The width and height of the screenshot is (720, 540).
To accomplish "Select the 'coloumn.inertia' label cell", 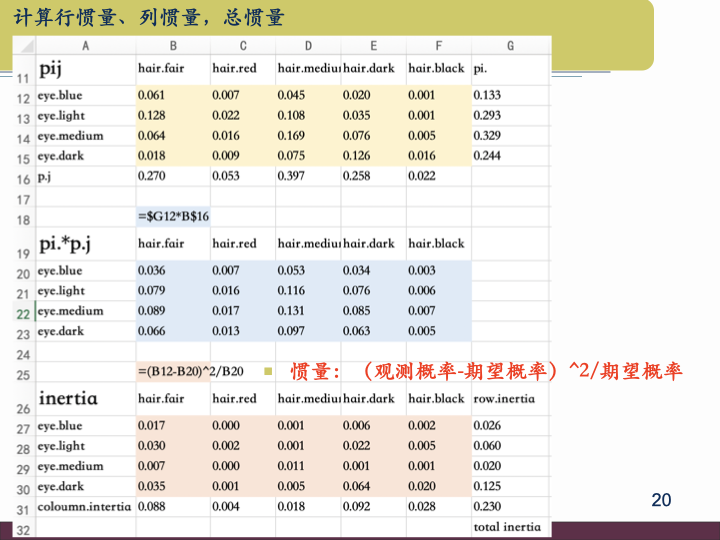I will tap(84, 506).
